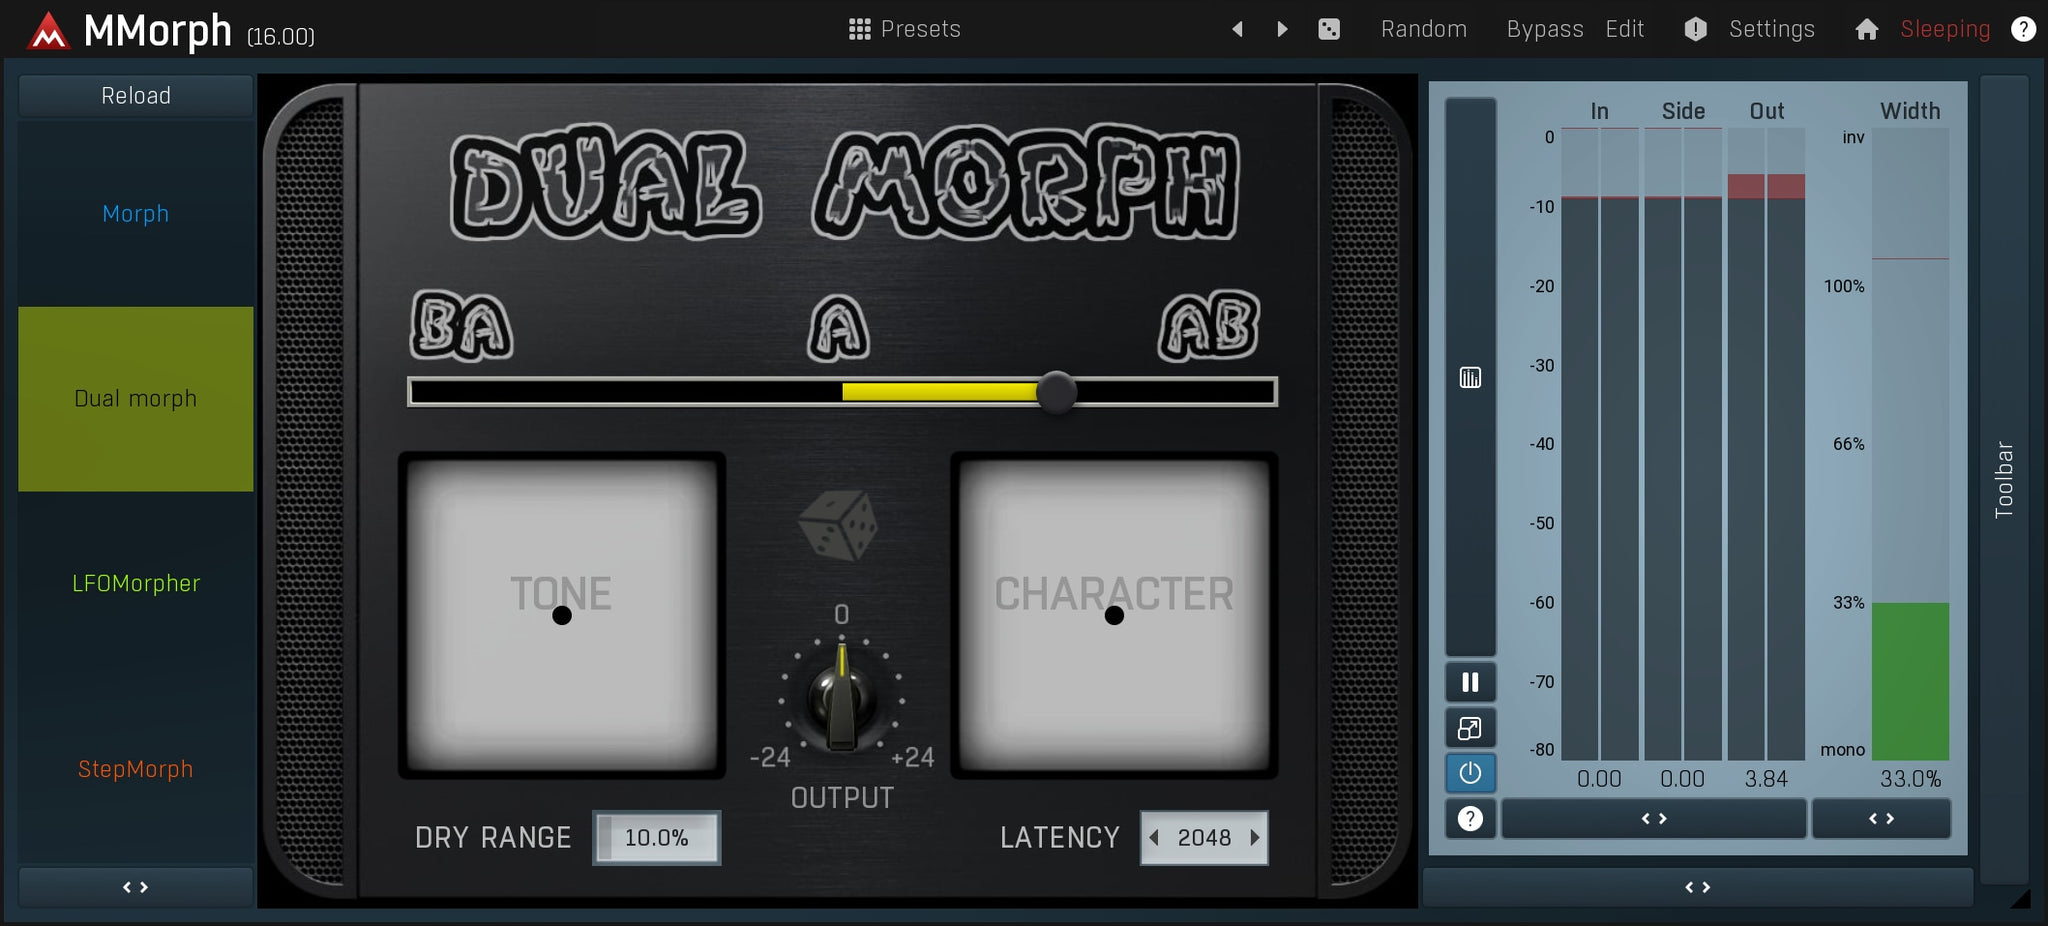Toggle the blue power button in the meter panel
Image resolution: width=2048 pixels, height=926 pixels.
pos(1469,772)
